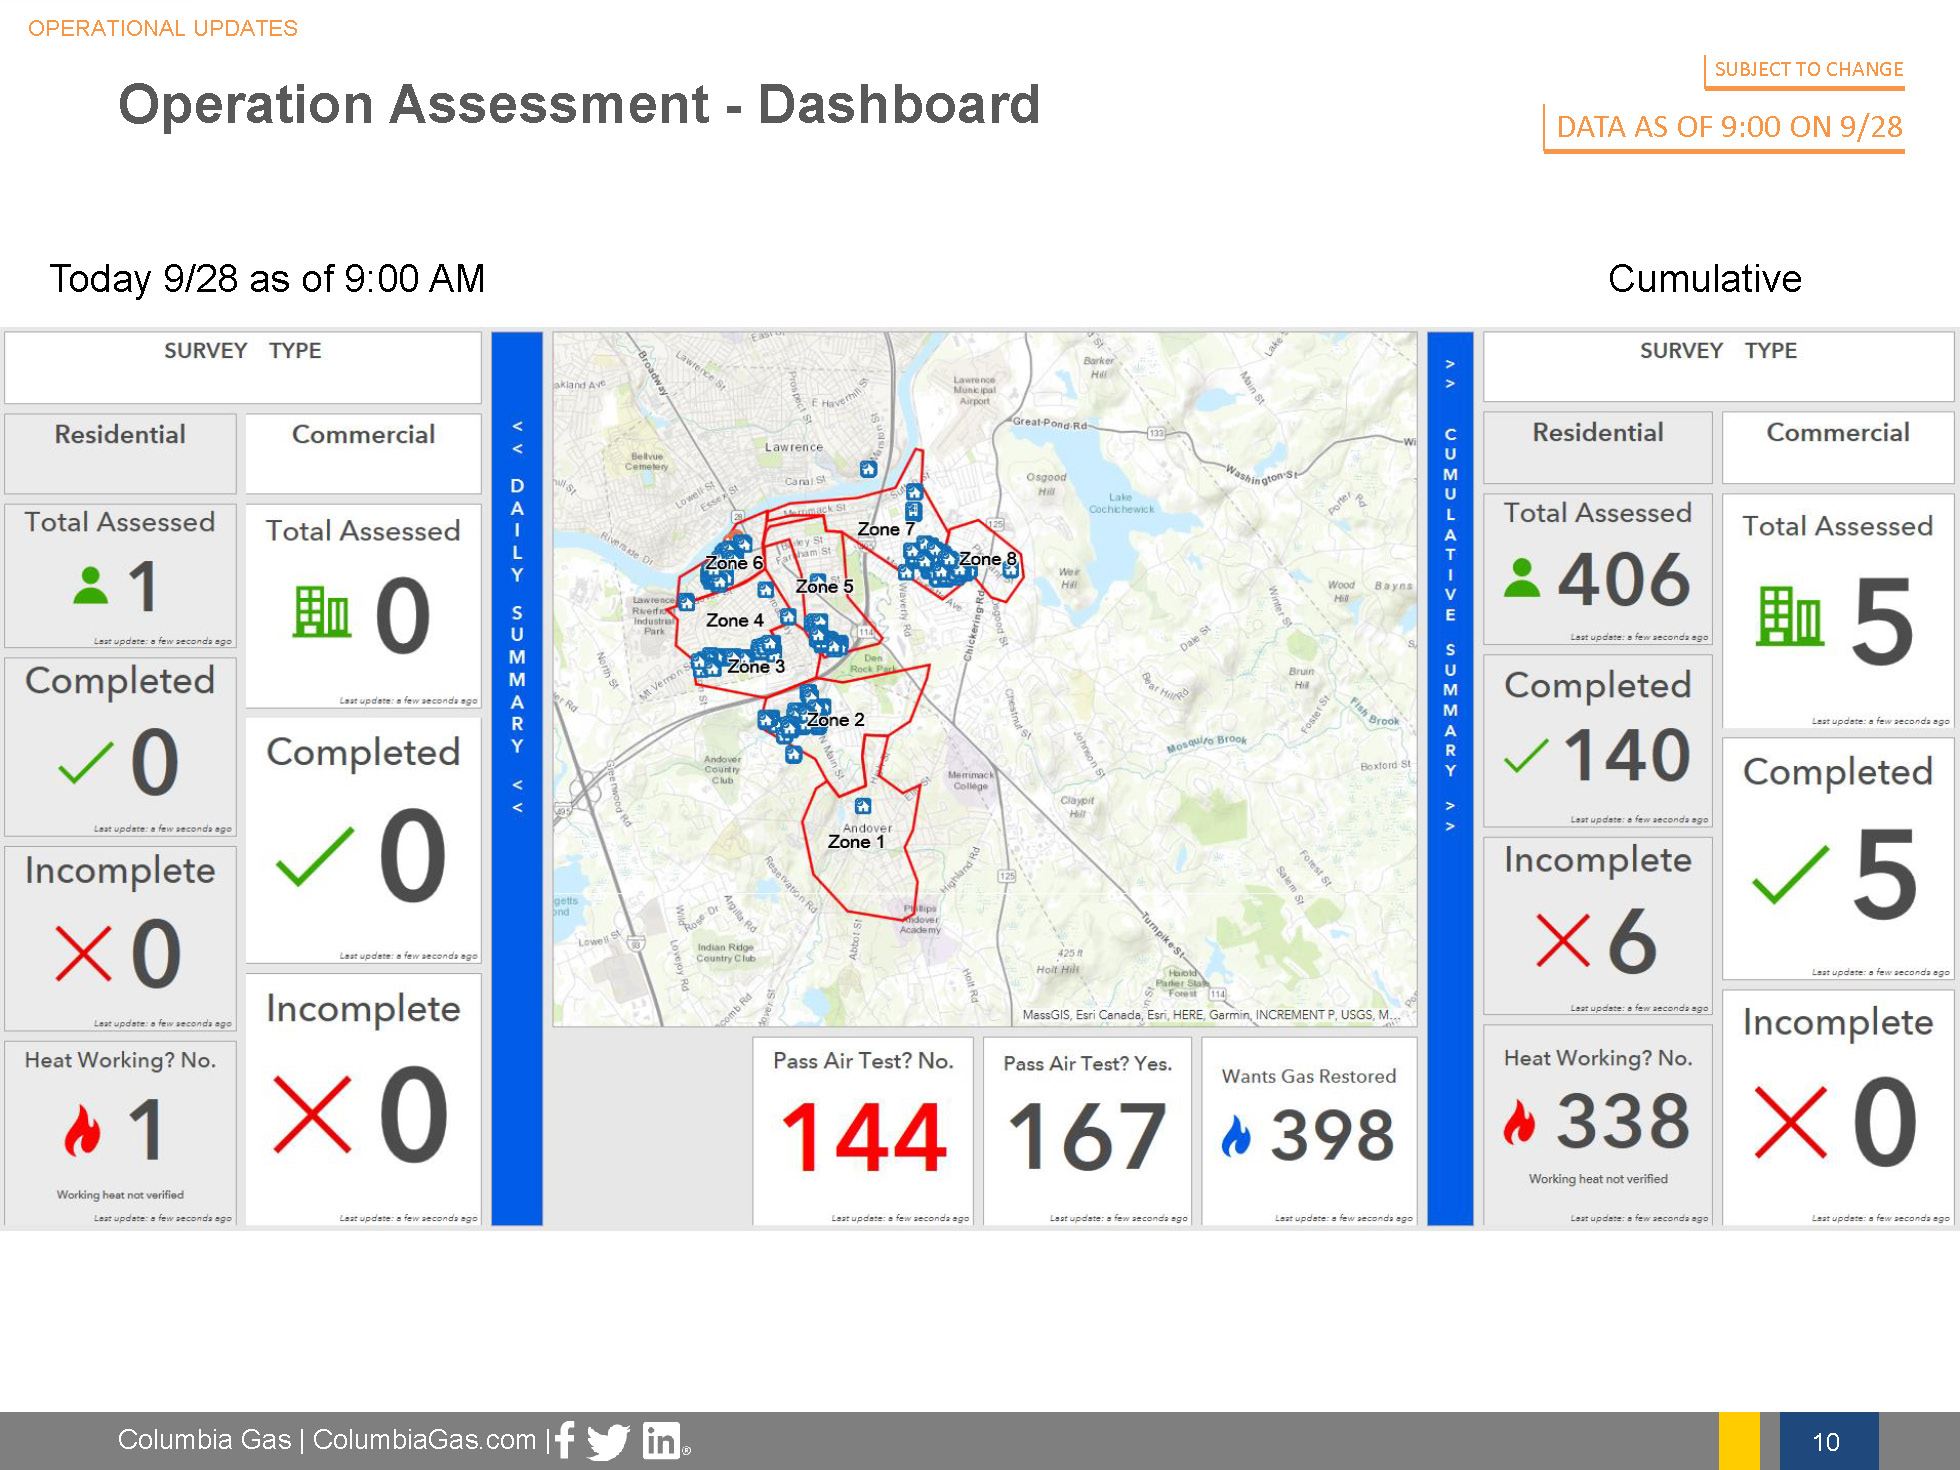The height and width of the screenshot is (1470, 1960).
Task: Click ColumbiaGas.com link in footer
Action: (x=424, y=1440)
